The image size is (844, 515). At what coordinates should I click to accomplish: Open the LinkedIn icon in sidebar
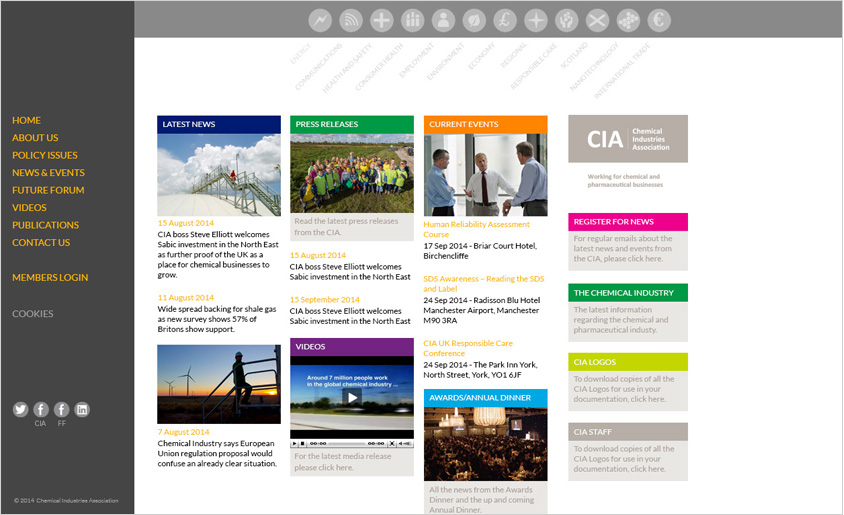pos(82,410)
